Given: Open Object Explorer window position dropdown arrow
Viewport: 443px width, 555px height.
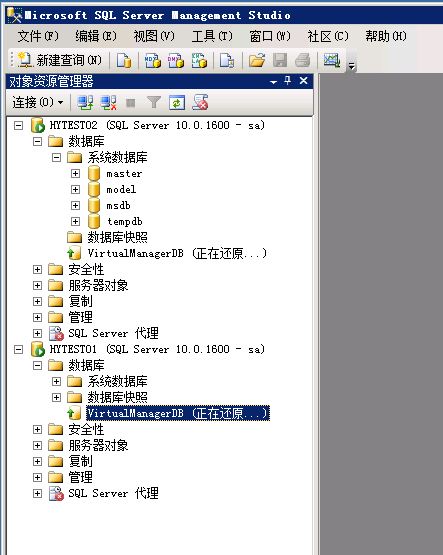Looking at the screenshot, I should [273, 82].
